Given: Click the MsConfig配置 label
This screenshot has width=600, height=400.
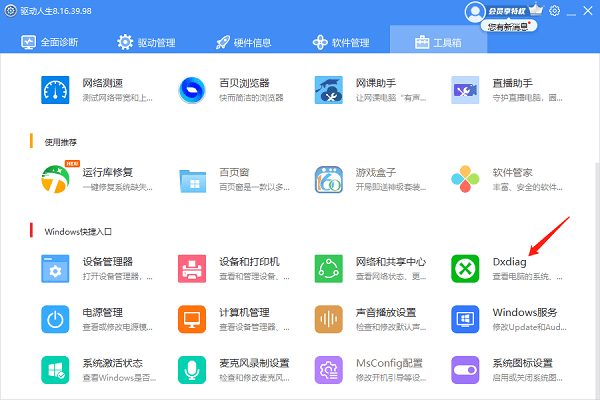Looking at the screenshot, I should tap(389, 363).
